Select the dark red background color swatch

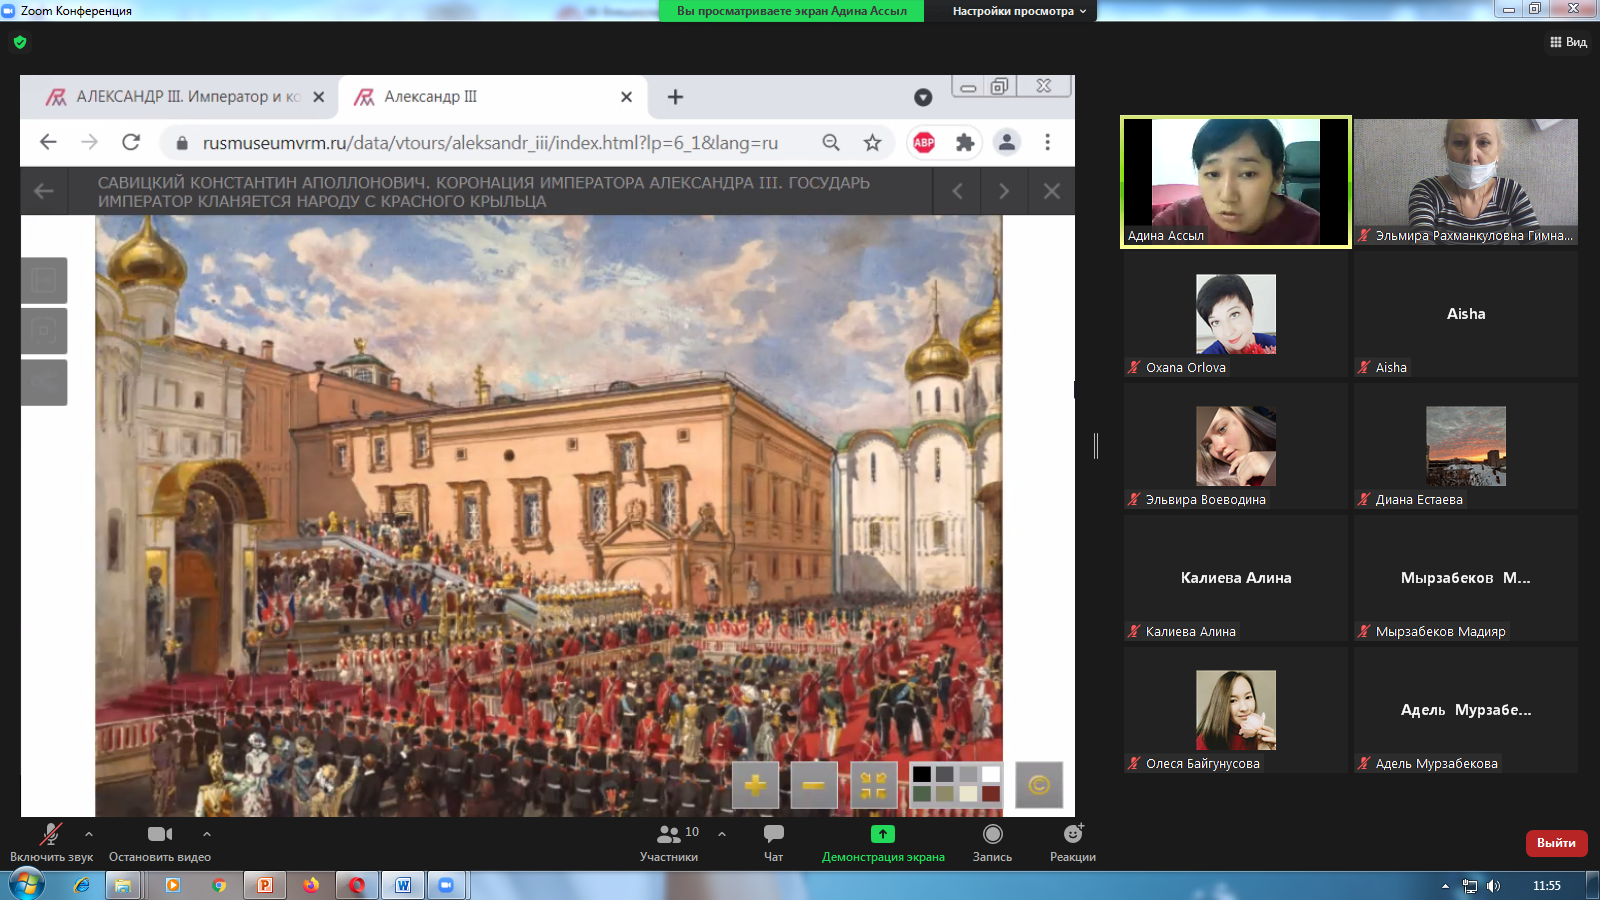[991, 794]
